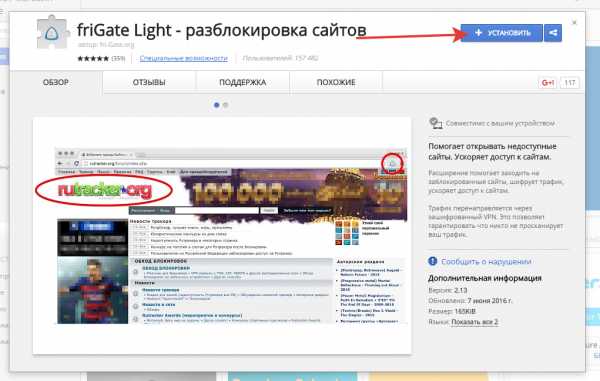The width and height of the screenshot is (600, 381).
Task: Click the blue Установить install button
Action: coord(501,33)
